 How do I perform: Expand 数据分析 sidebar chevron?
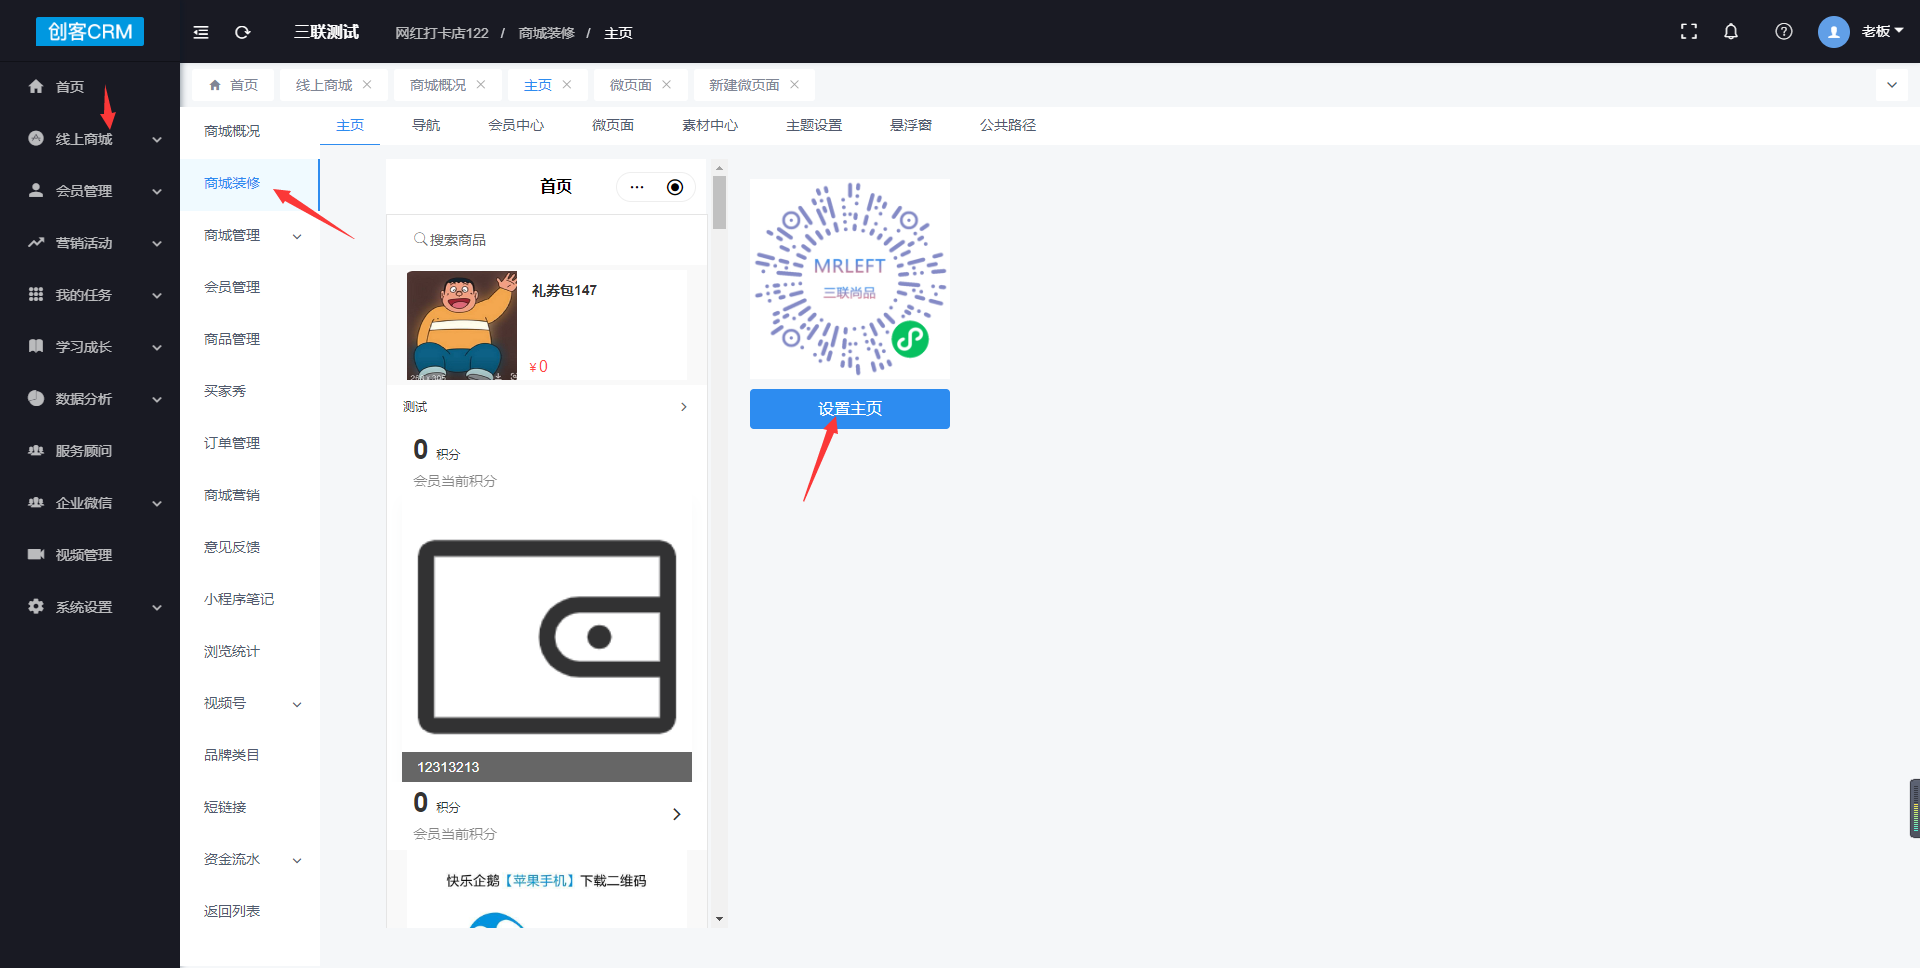click(157, 400)
